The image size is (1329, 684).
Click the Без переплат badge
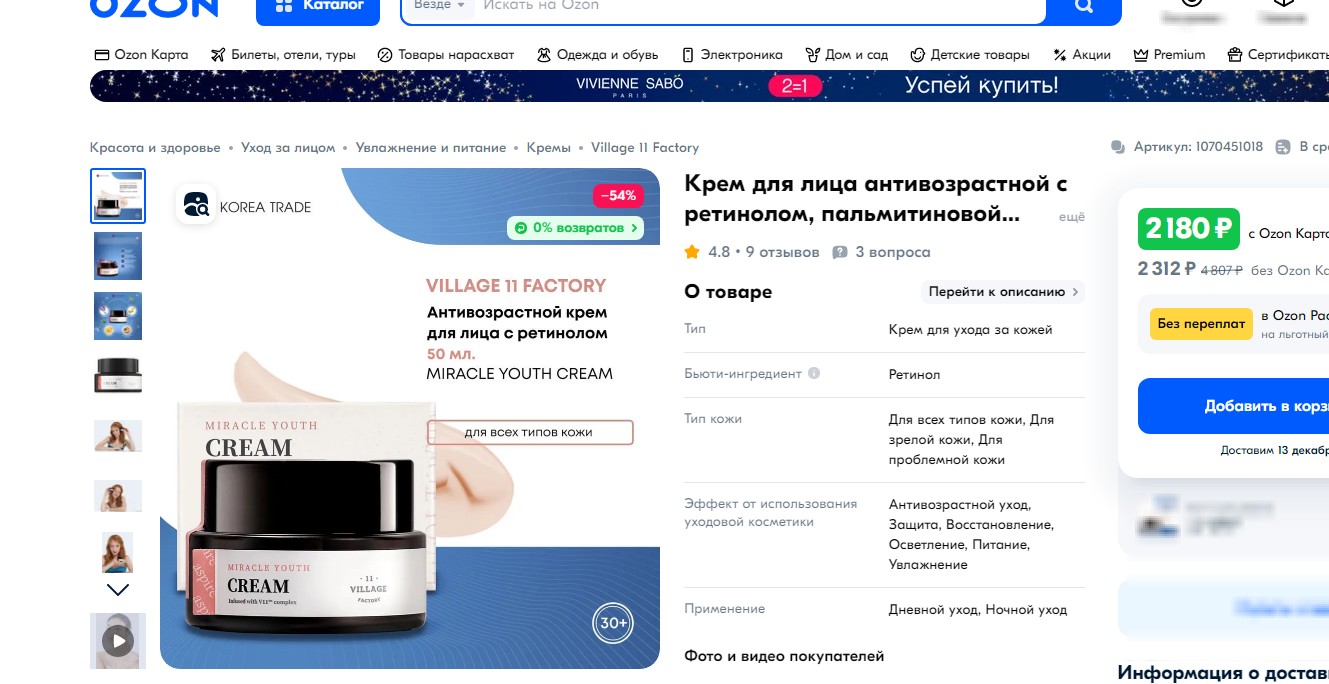click(1201, 324)
